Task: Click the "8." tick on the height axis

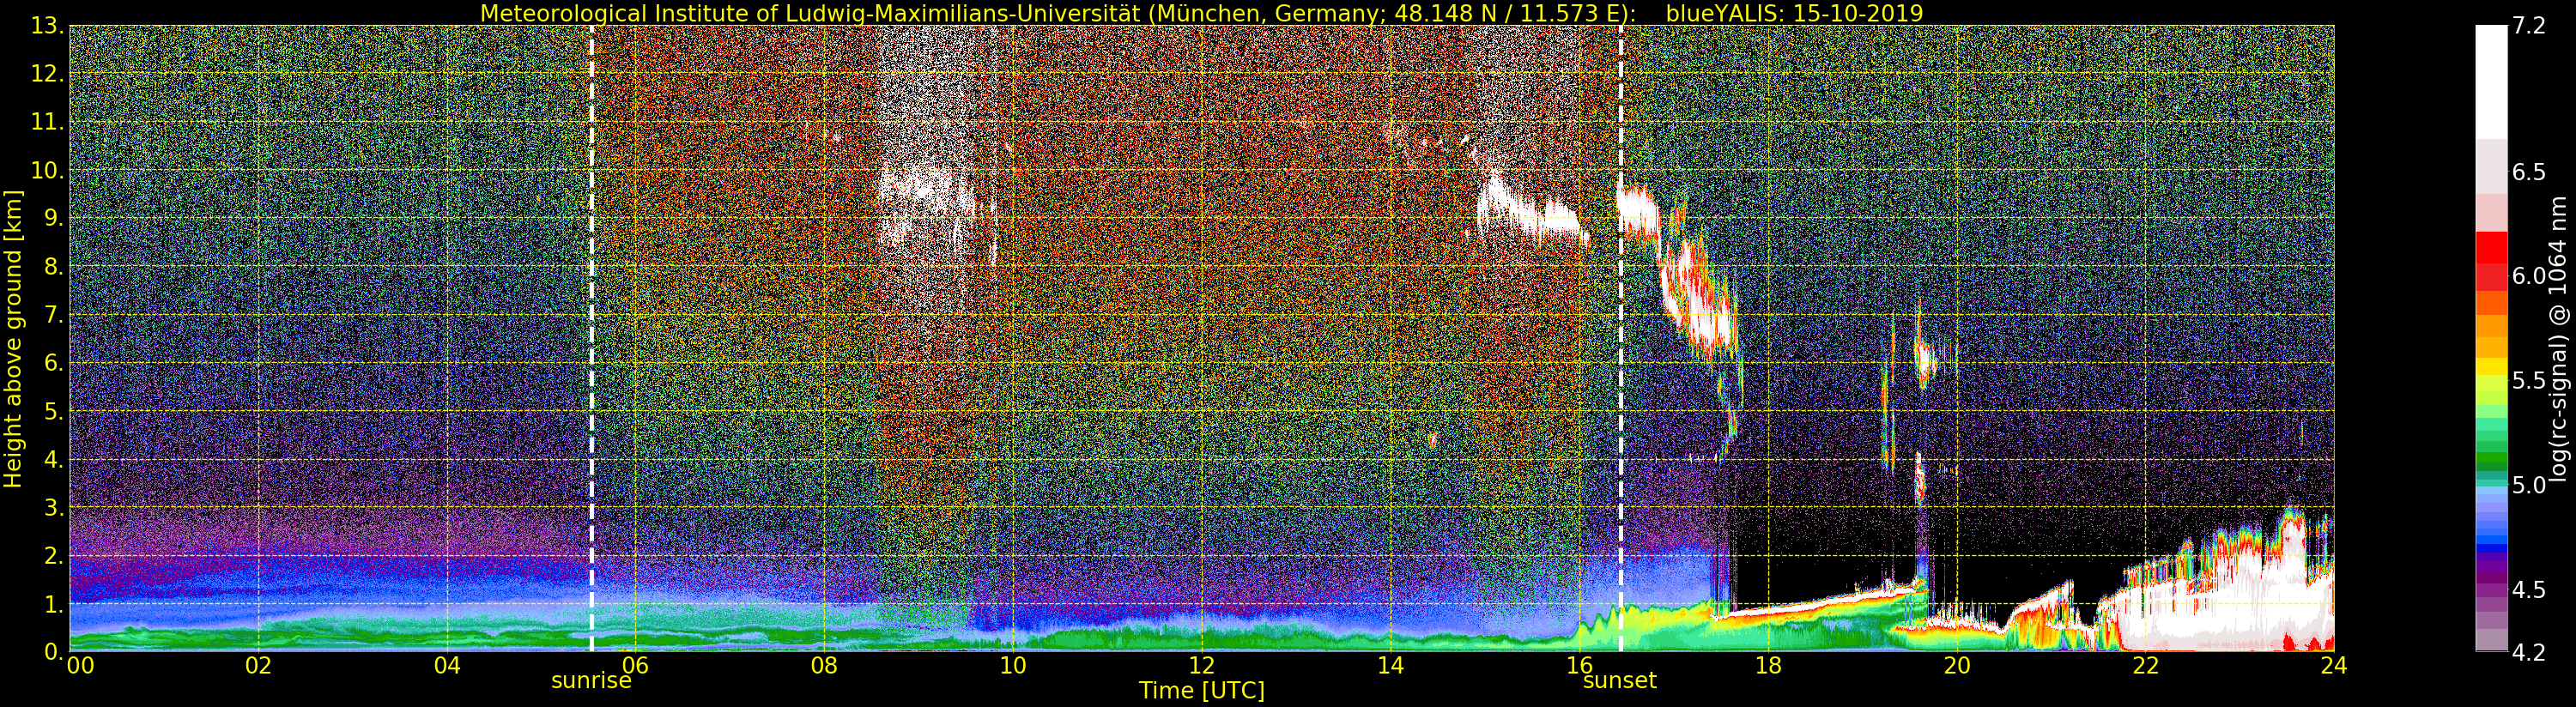Action: [54, 267]
